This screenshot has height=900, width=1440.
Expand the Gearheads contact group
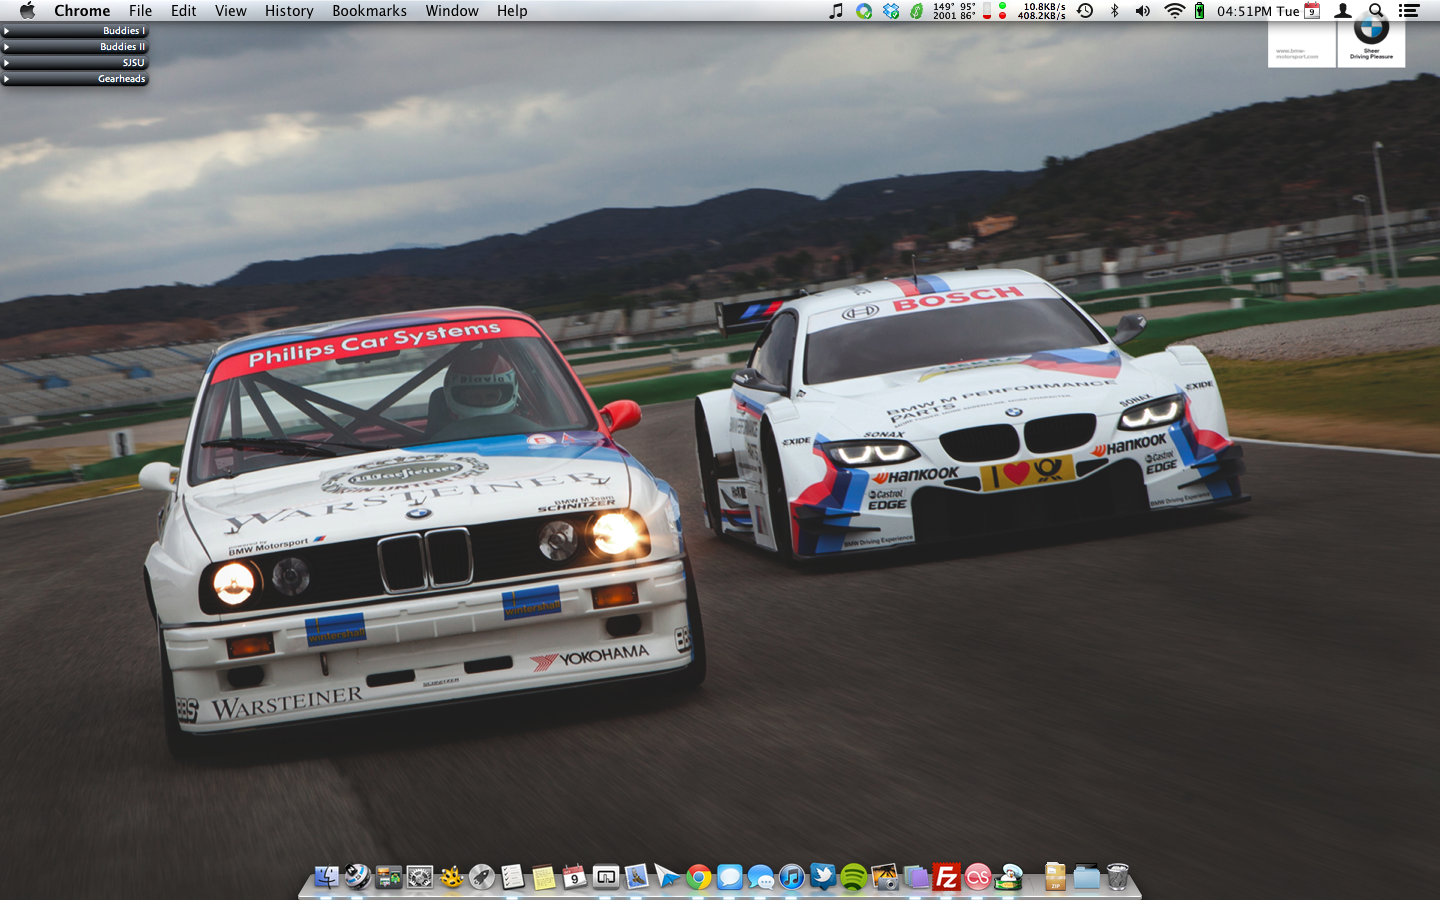tap(75, 79)
